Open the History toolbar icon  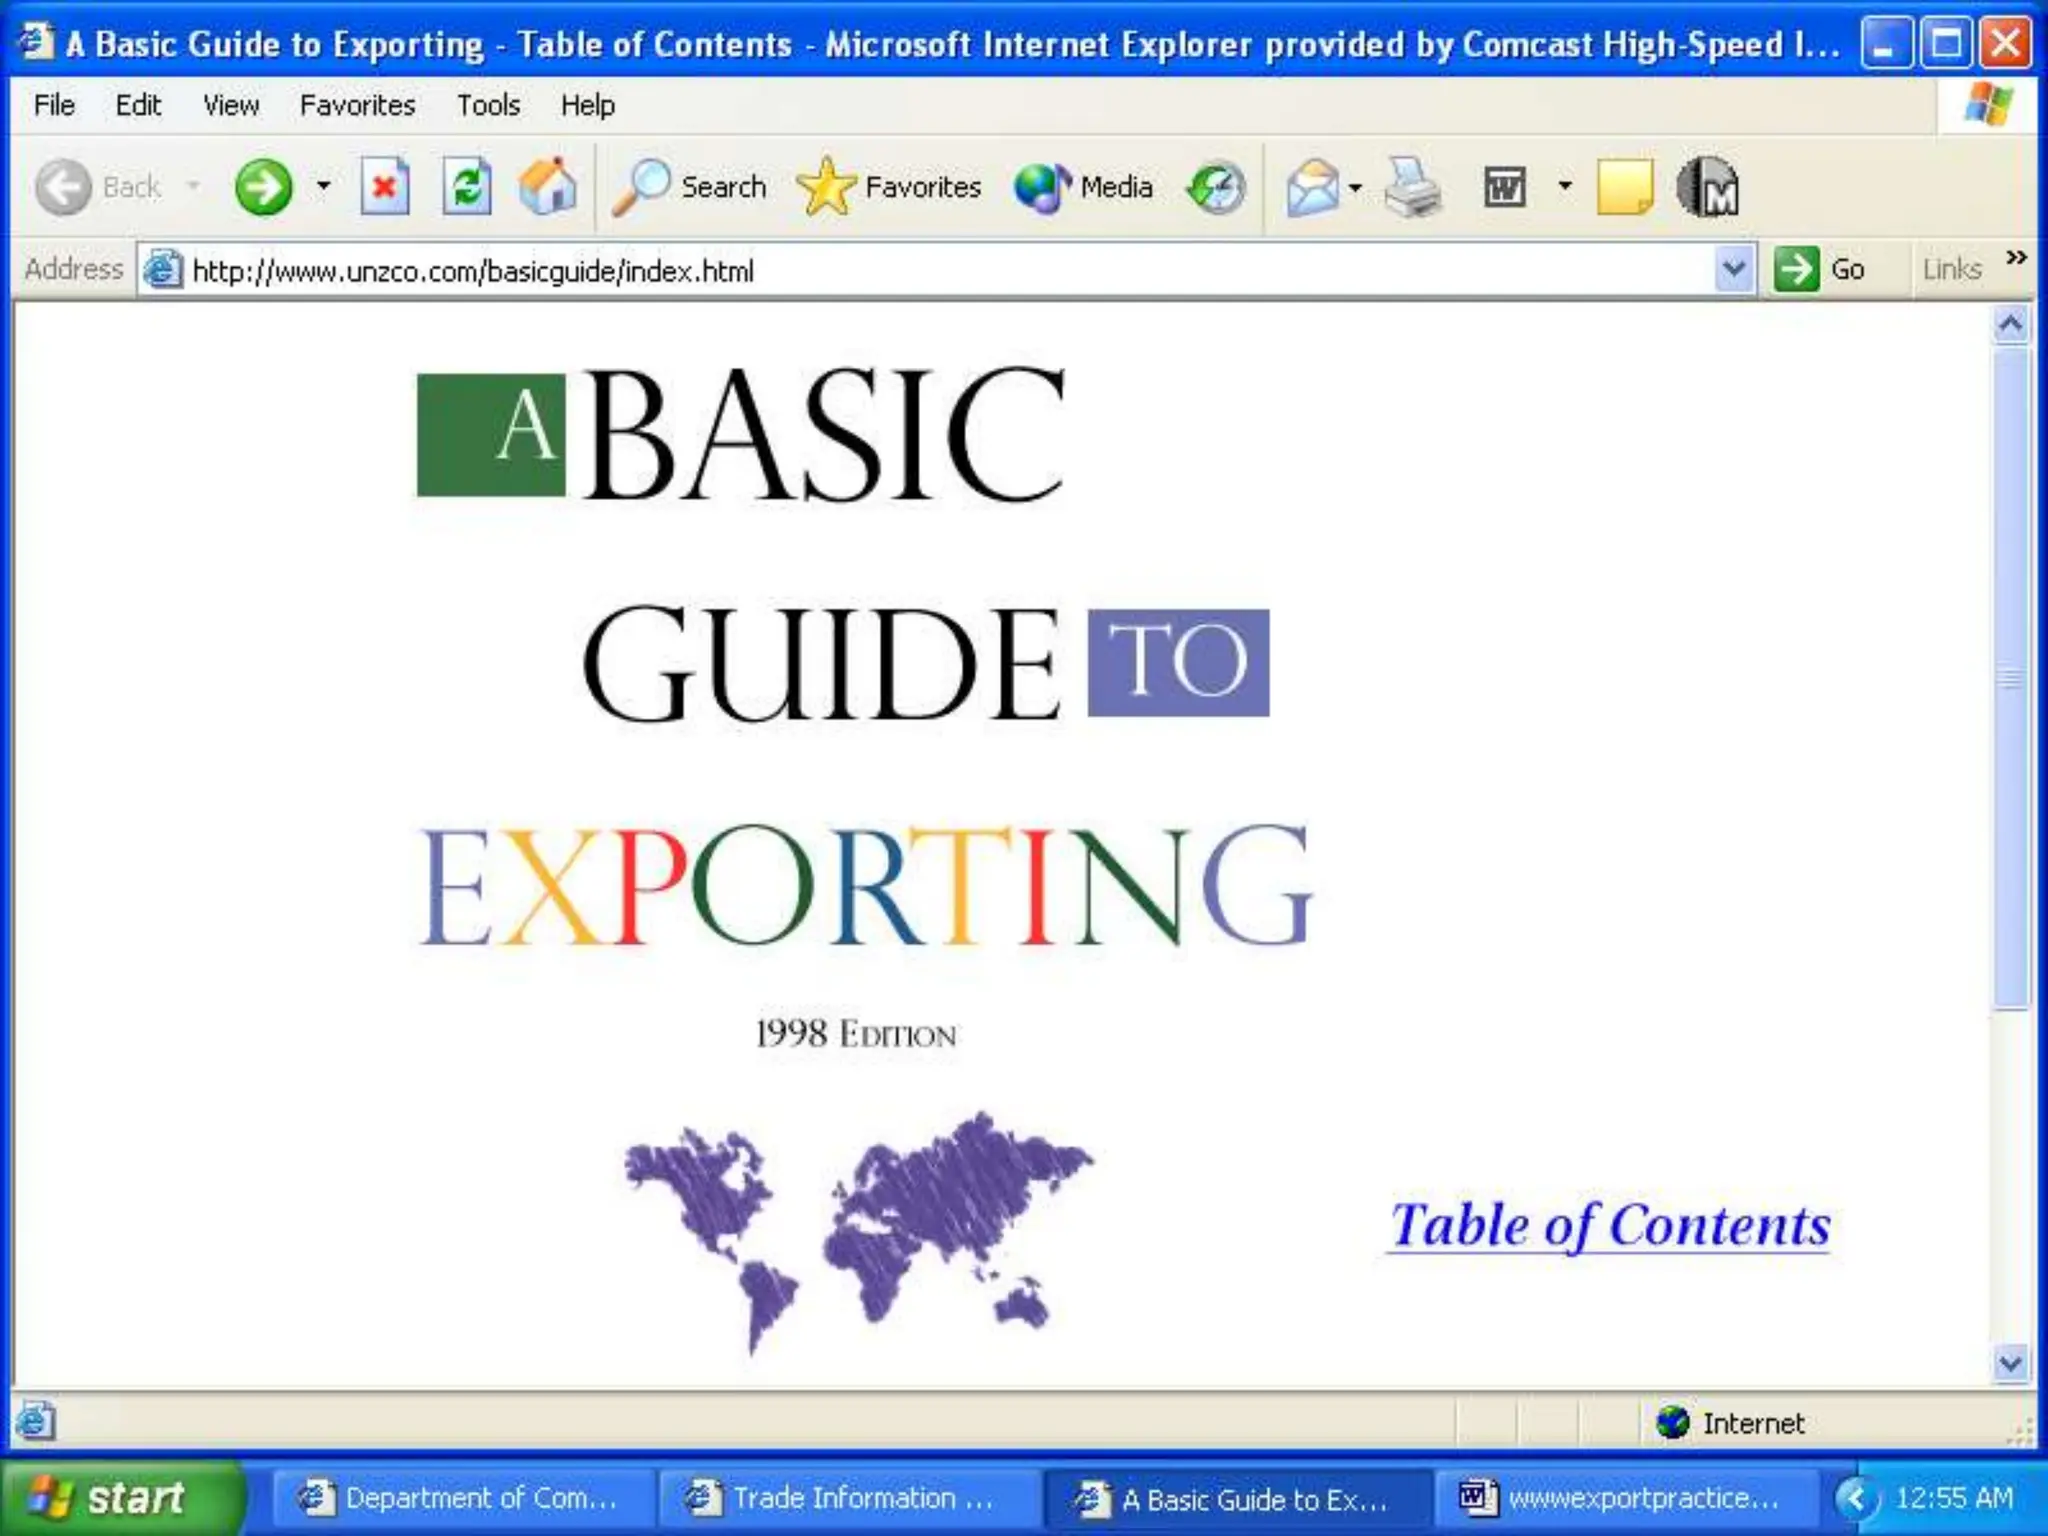coord(1216,187)
